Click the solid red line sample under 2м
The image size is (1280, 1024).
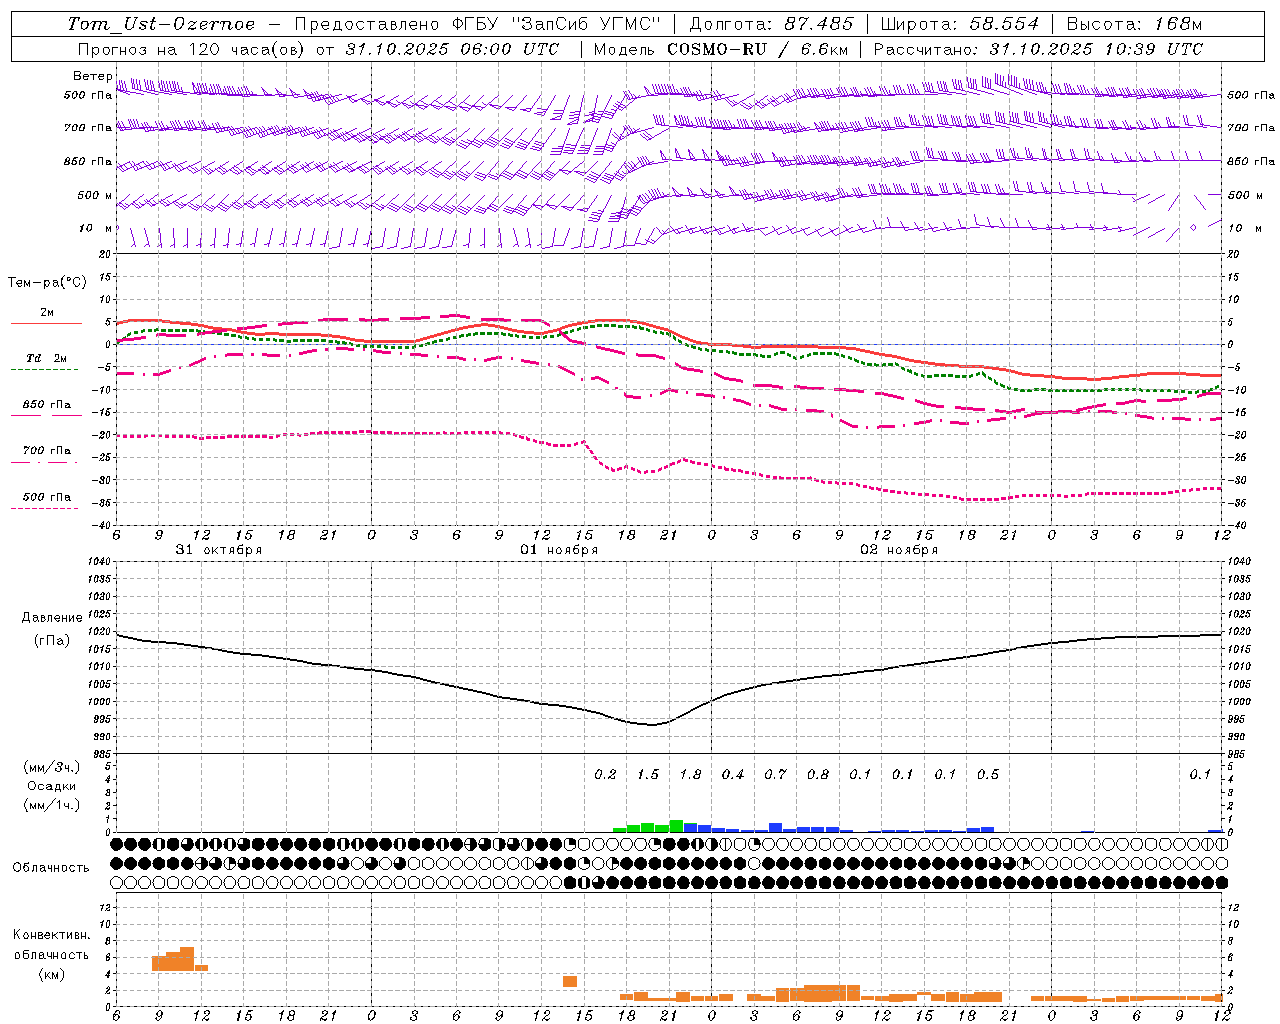pos(46,323)
